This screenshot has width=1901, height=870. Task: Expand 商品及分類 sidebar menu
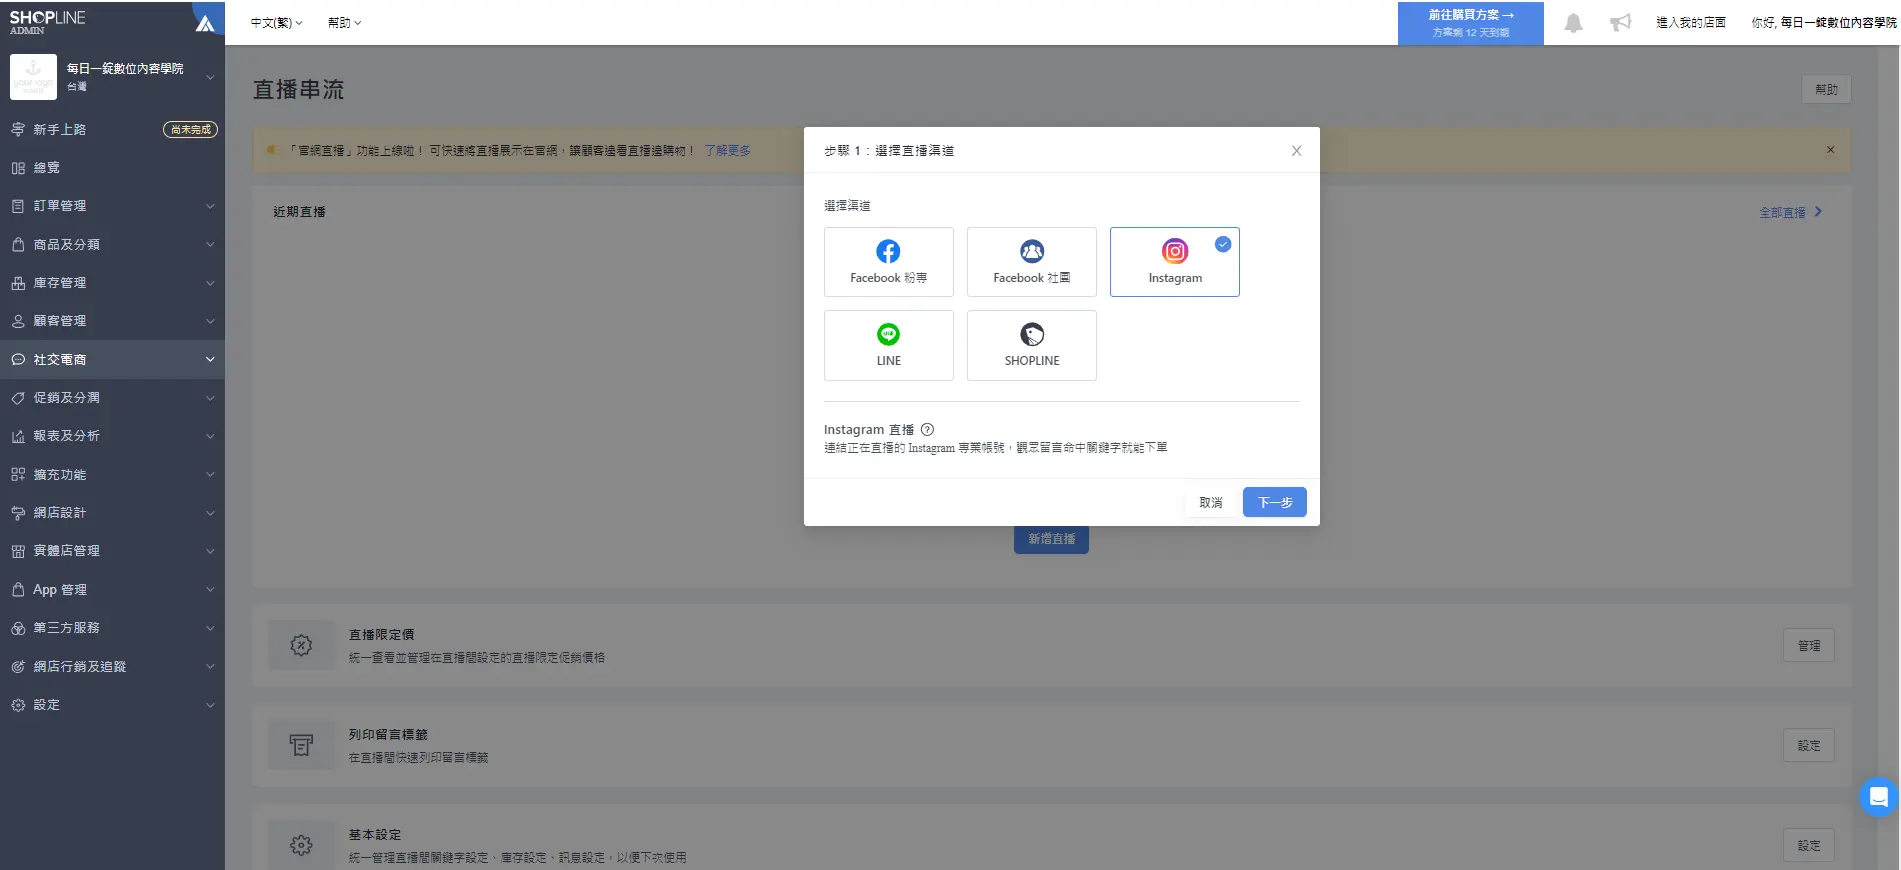point(112,244)
